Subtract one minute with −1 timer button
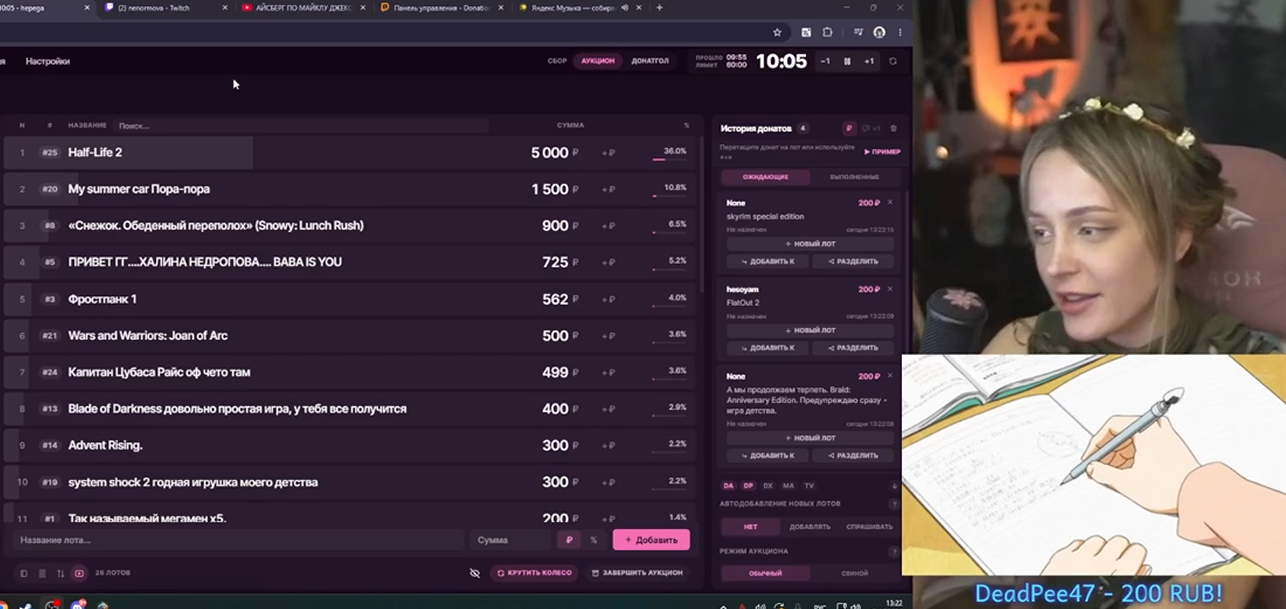Screen dimensions: 1286x609 click(825, 61)
